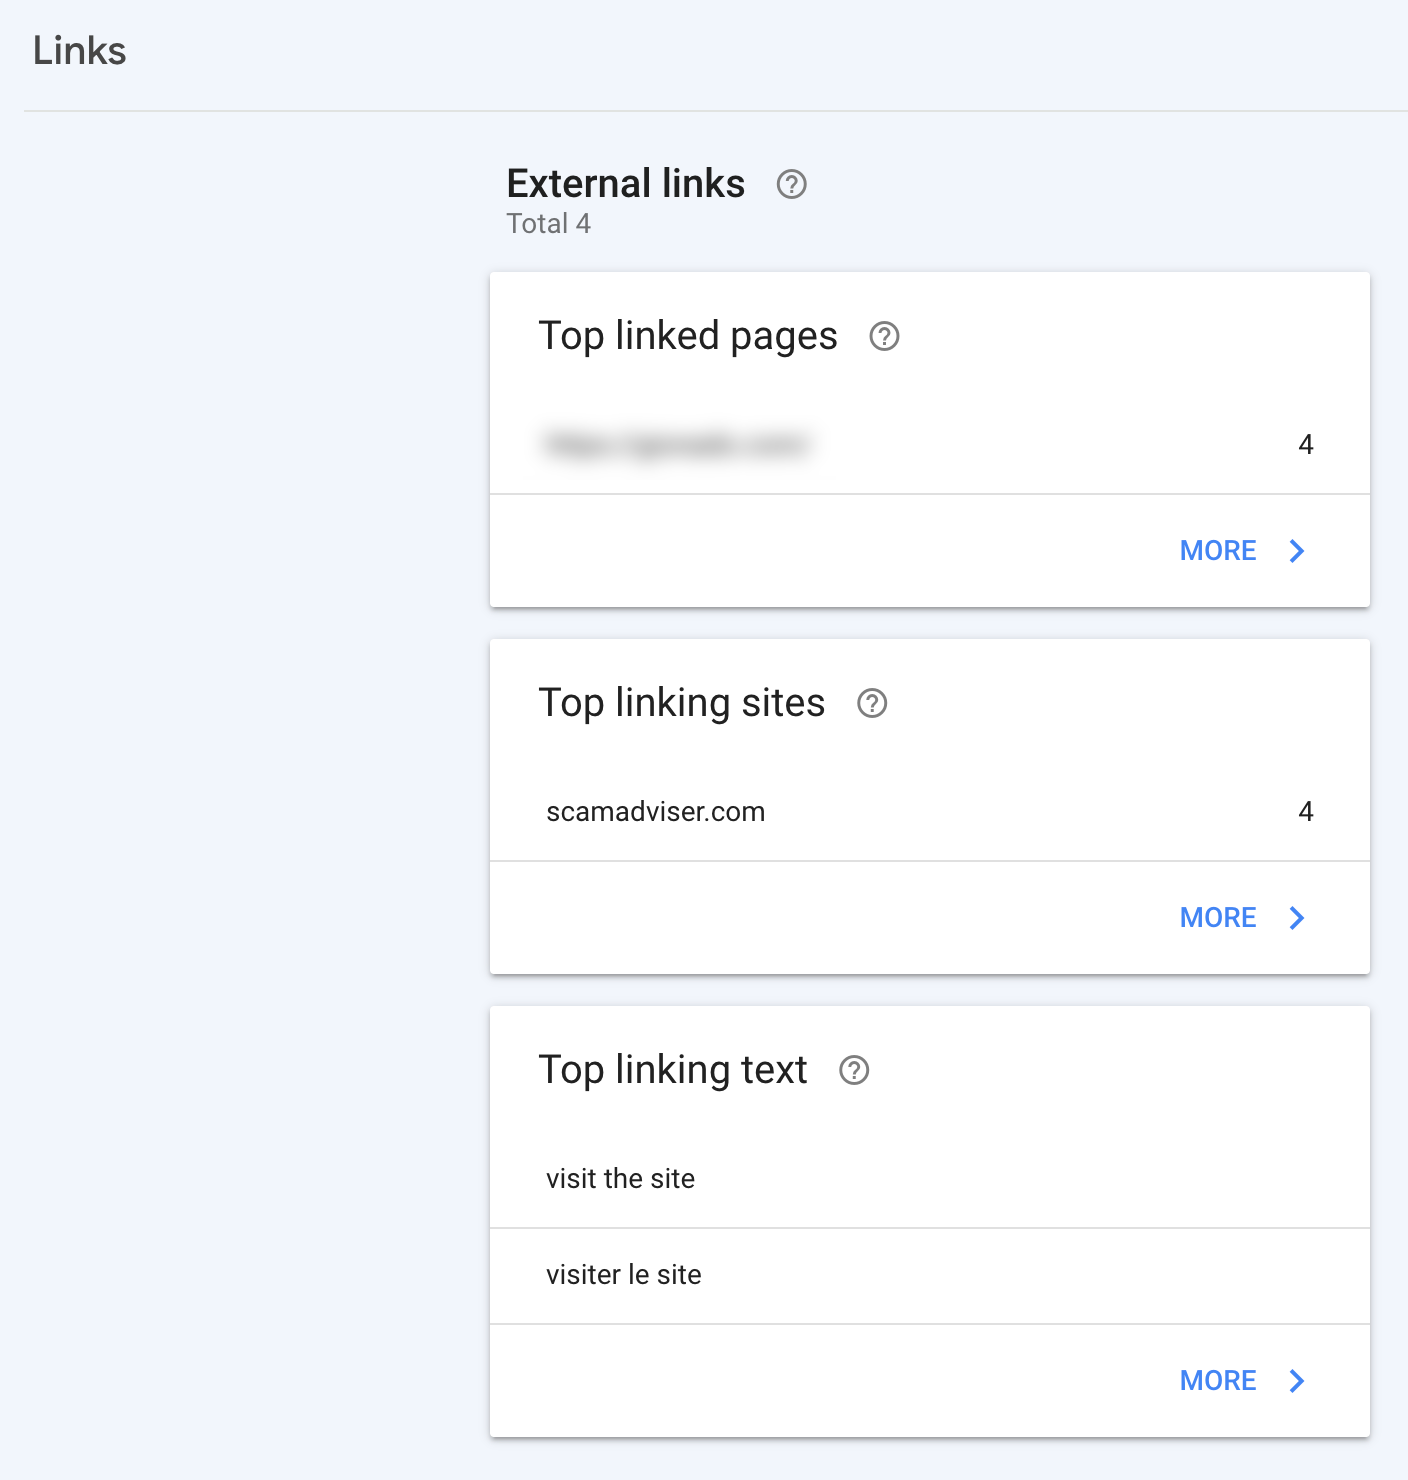Click the help icon beside External links
The height and width of the screenshot is (1480, 1408).
pyautogui.click(x=791, y=184)
